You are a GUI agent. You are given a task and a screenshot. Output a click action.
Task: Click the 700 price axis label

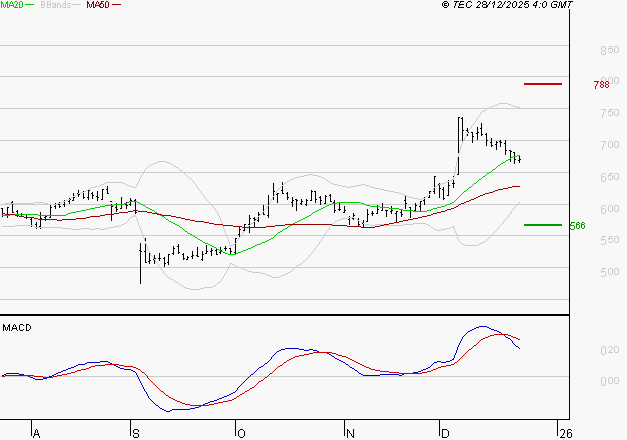(x=610, y=144)
